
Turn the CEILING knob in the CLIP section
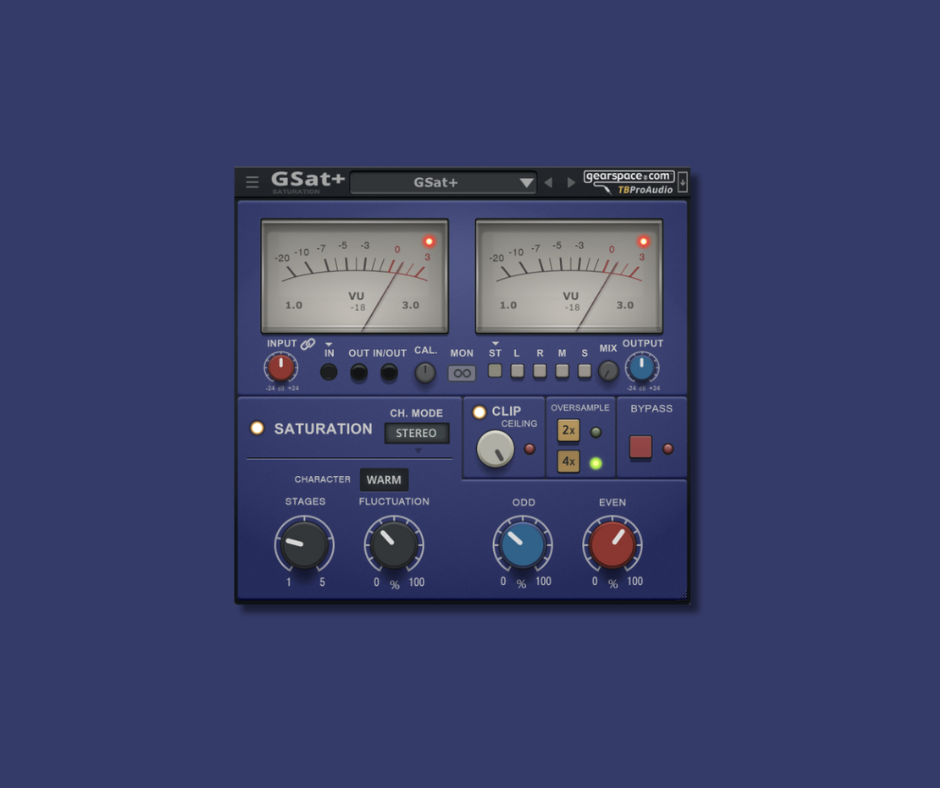495,451
